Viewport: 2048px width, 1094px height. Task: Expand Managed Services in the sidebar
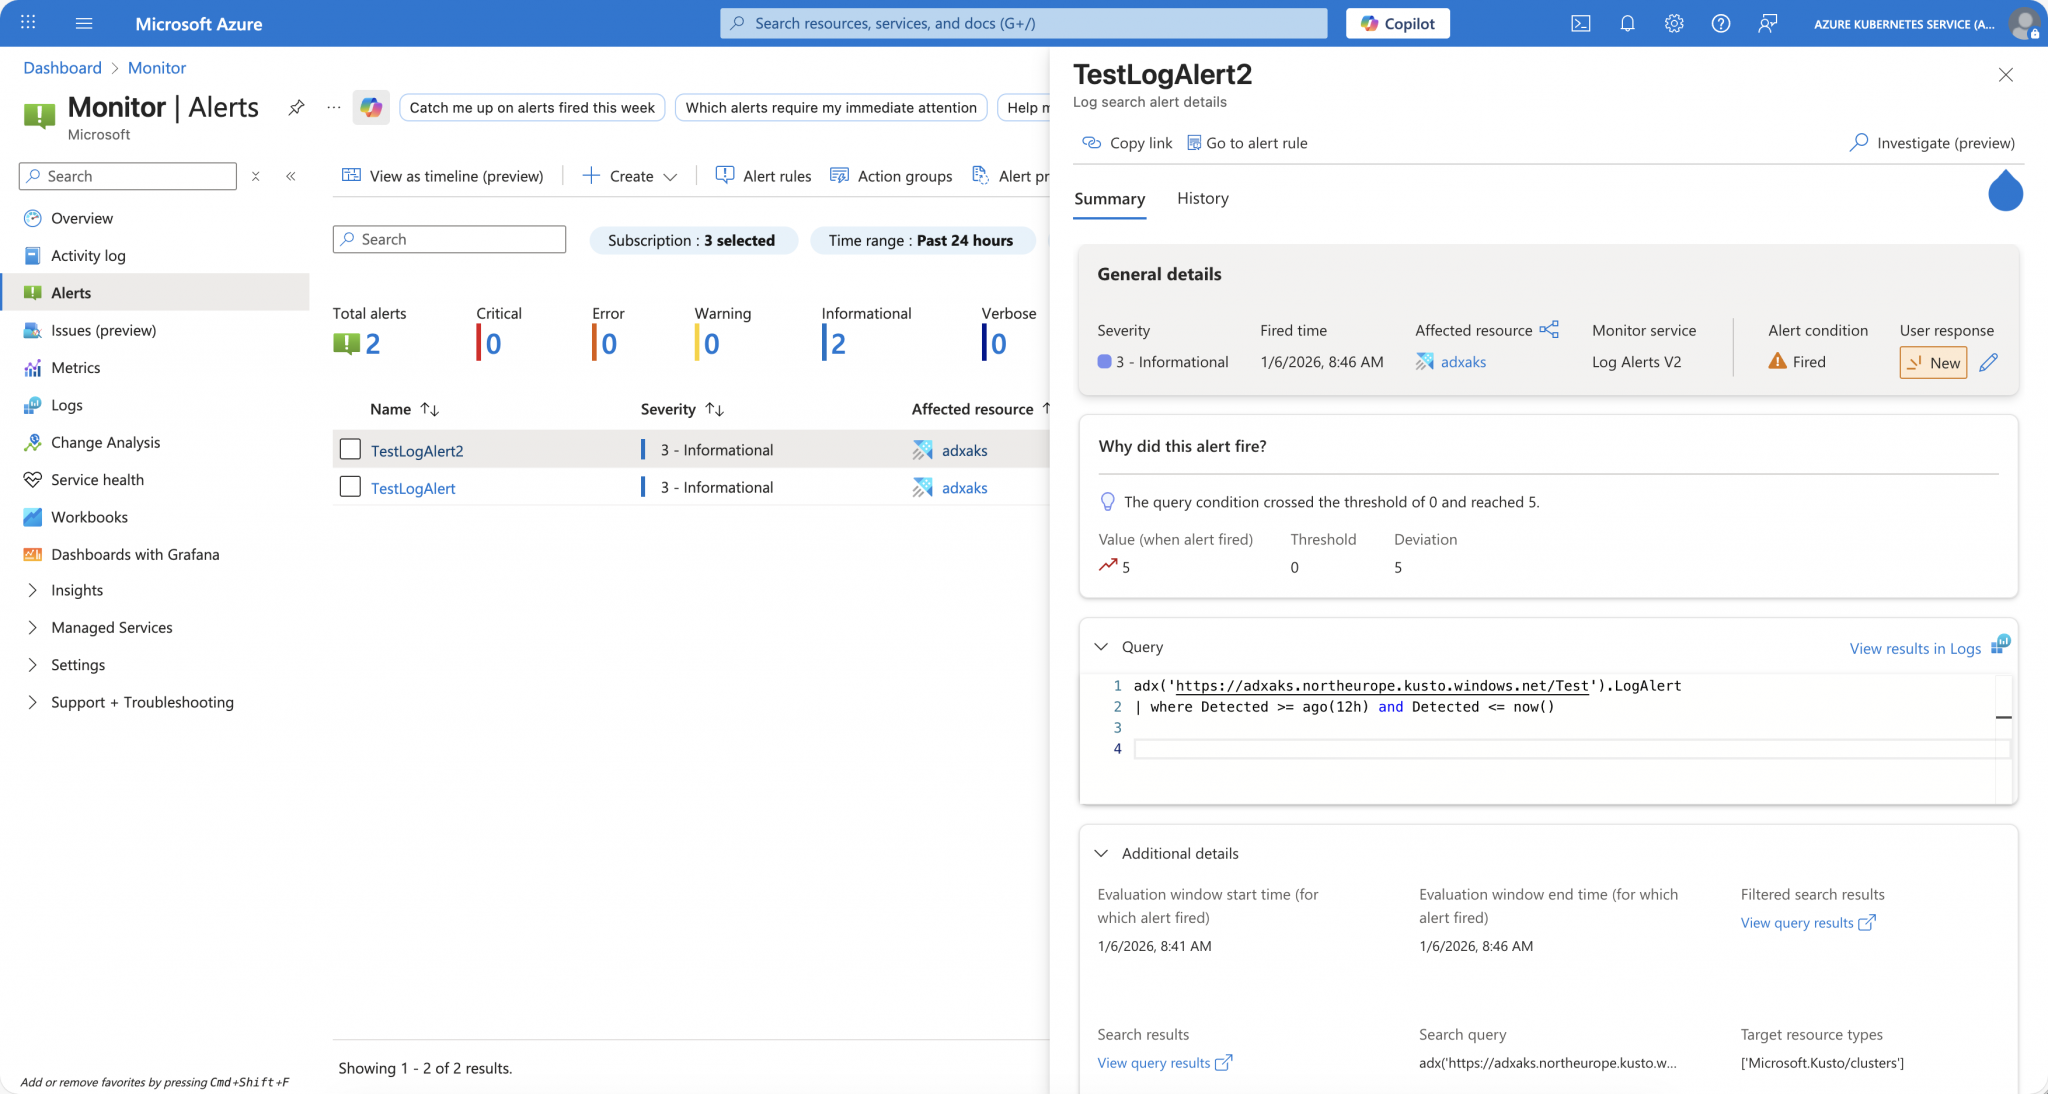click(x=32, y=627)
